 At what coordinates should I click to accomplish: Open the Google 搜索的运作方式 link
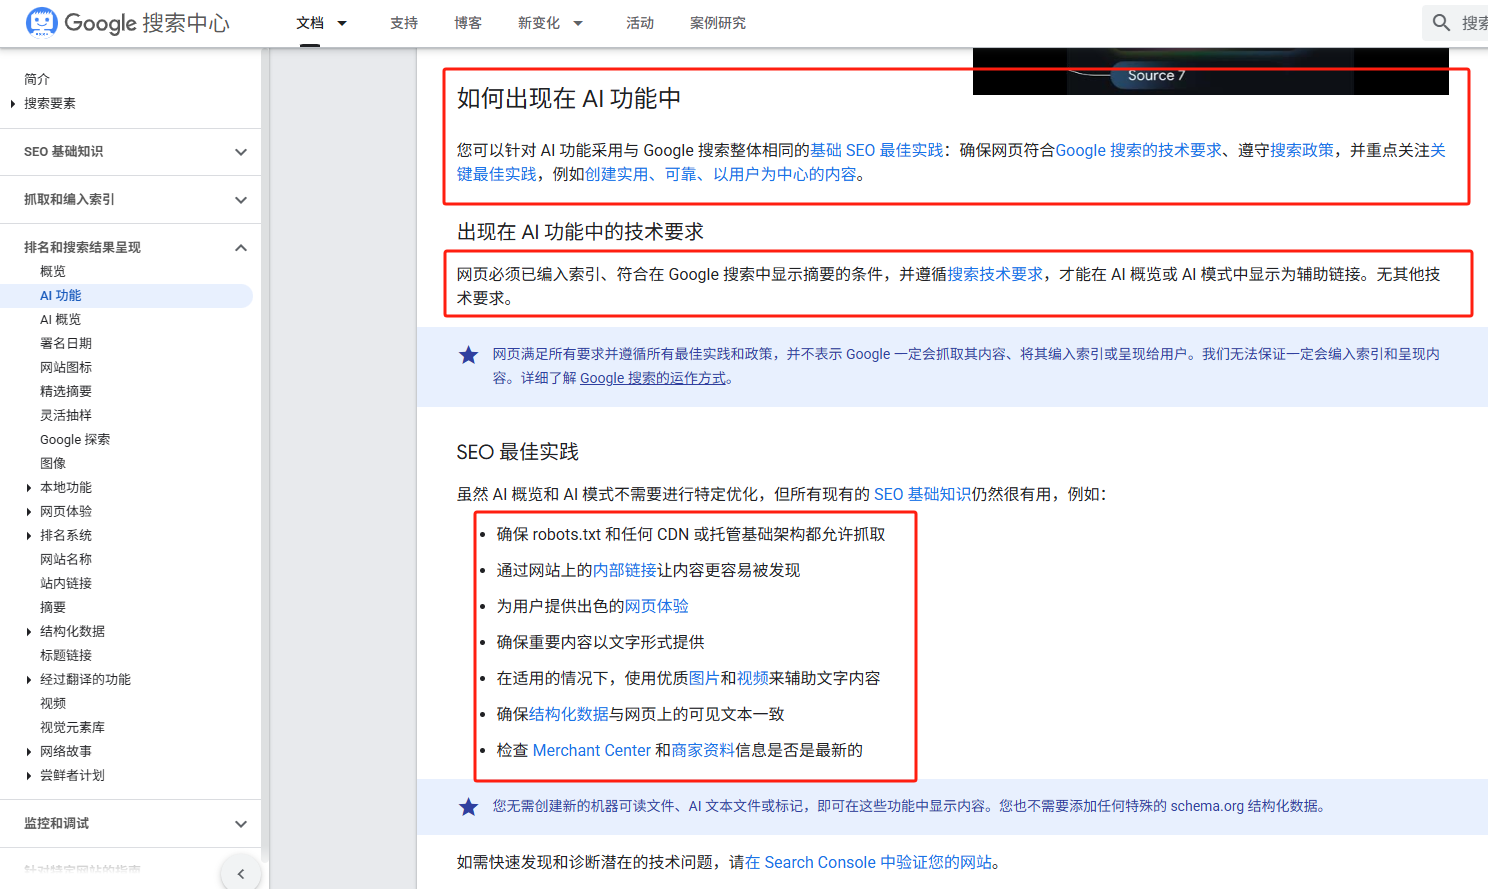pos(653,378)
